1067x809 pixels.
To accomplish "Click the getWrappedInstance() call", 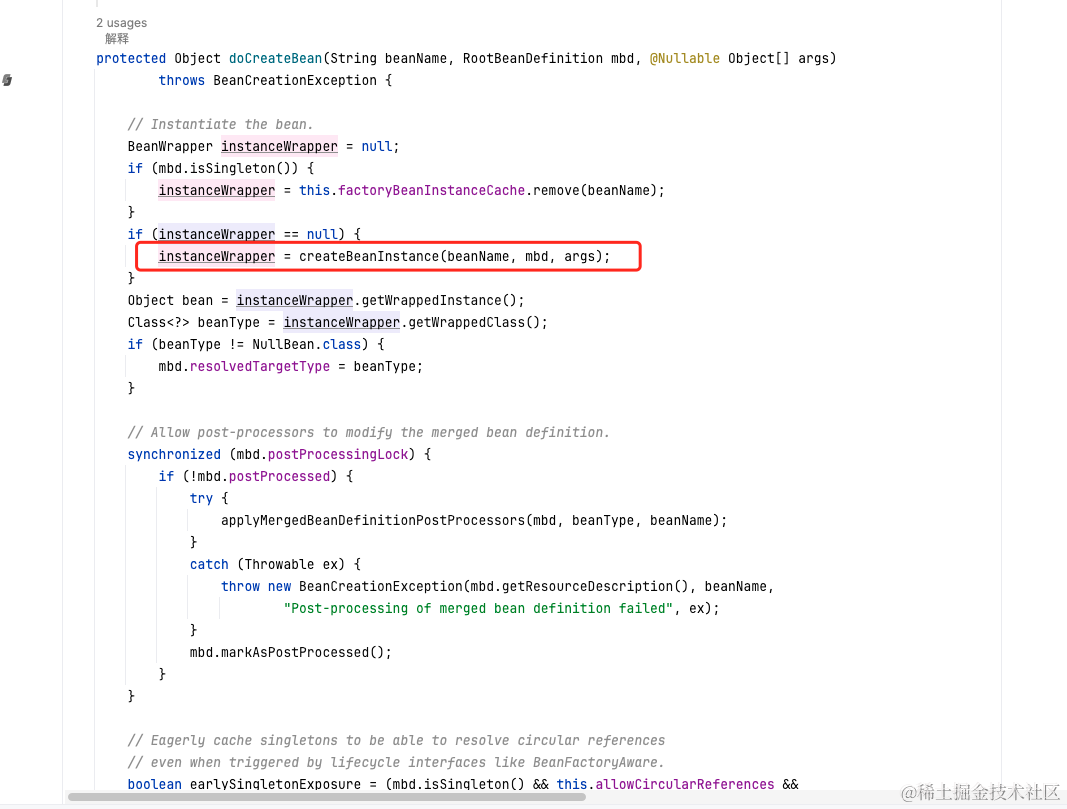I will tap(439, 301).
